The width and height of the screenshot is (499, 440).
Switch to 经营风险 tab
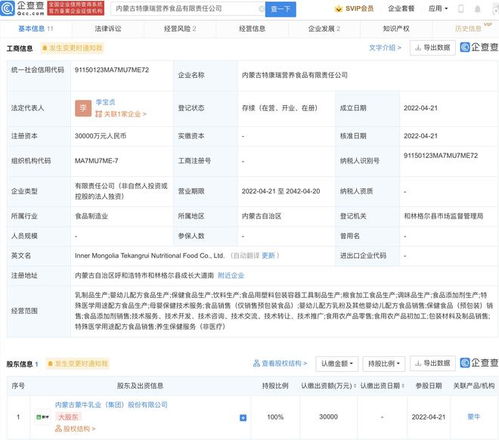pos(180,29)
